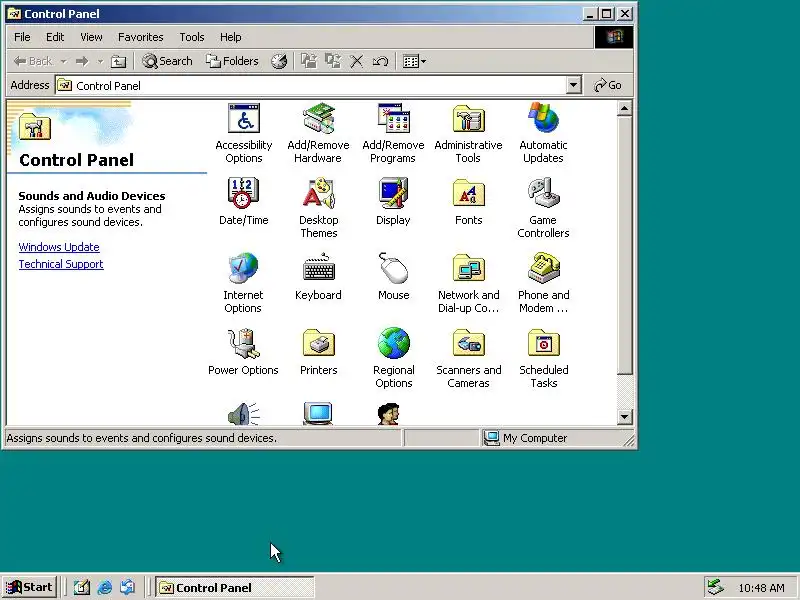
Task: Expand the Back history dropdown arrow
Action: (x=63, y=61)
